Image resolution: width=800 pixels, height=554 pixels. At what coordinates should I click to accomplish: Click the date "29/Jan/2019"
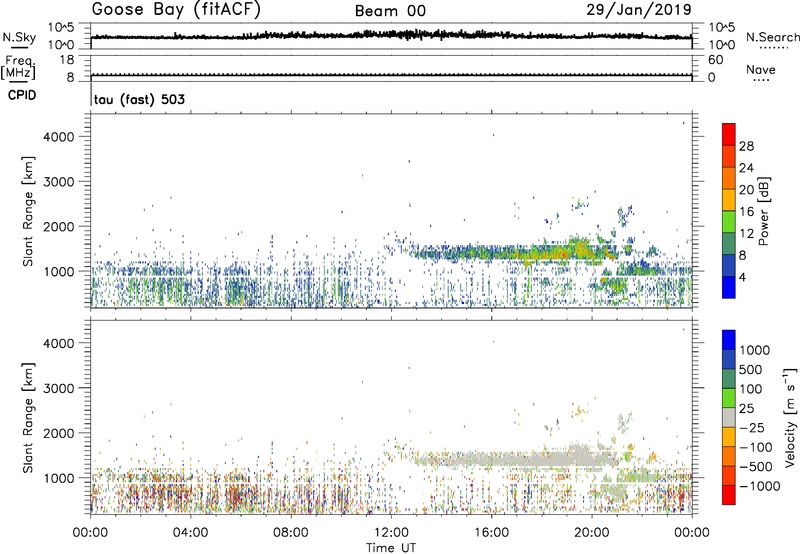pyautogui.click(x=639, y=10)
